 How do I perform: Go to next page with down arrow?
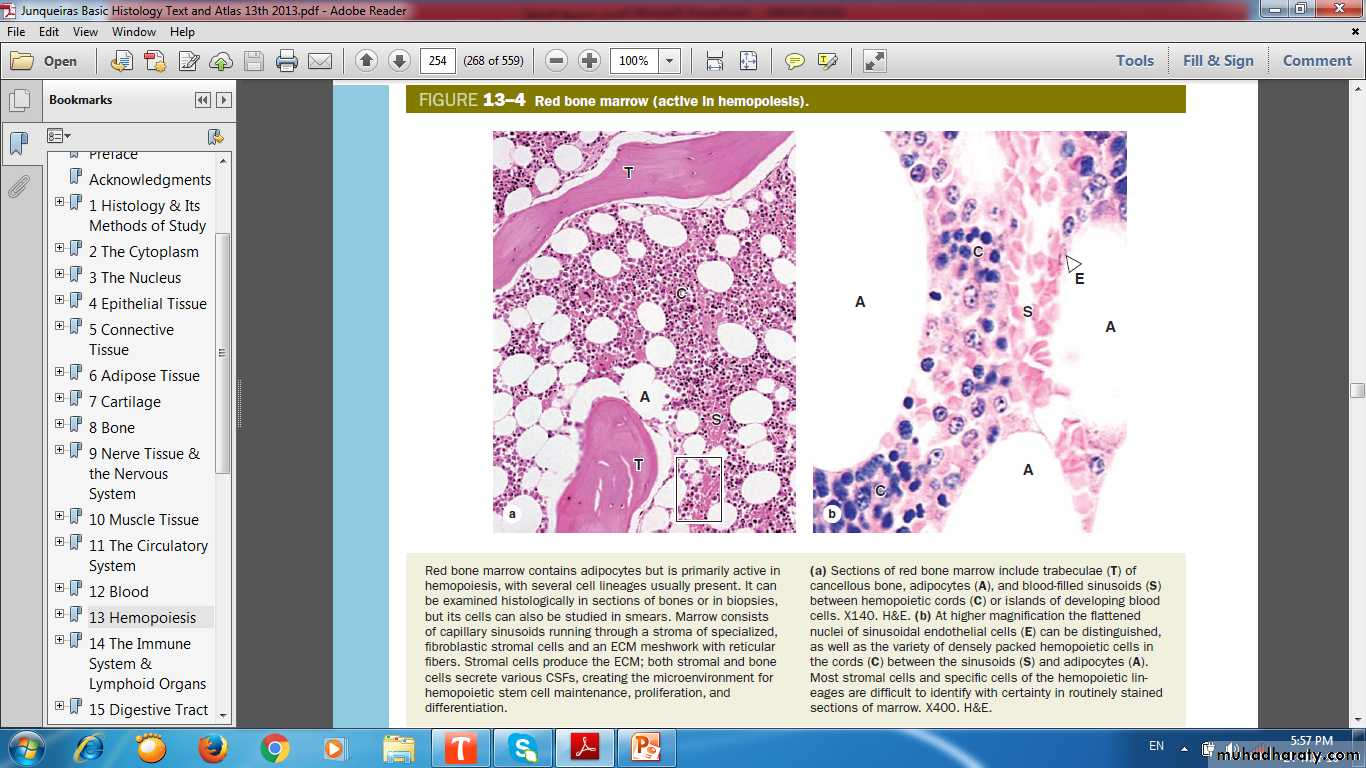399,61
